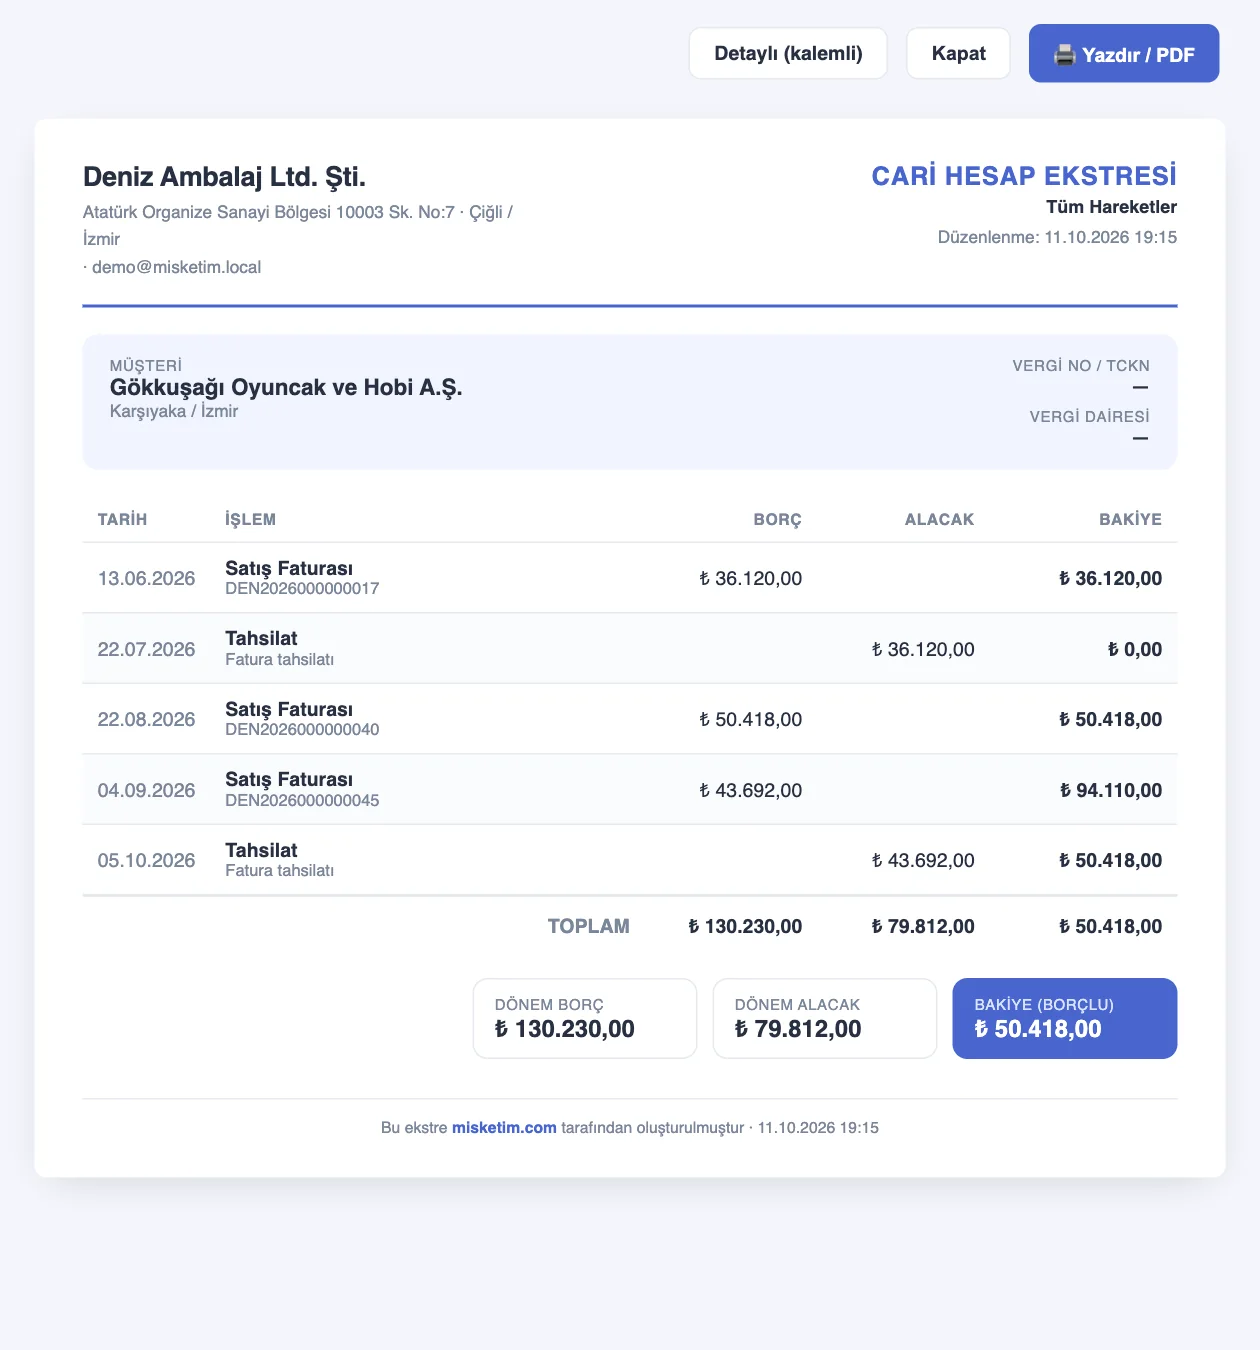Screen dimensions: 1260x1350
Task: Click the Deniz Ambalaj Ltd. Şti. company name
Action: click(x=224, y=177)
